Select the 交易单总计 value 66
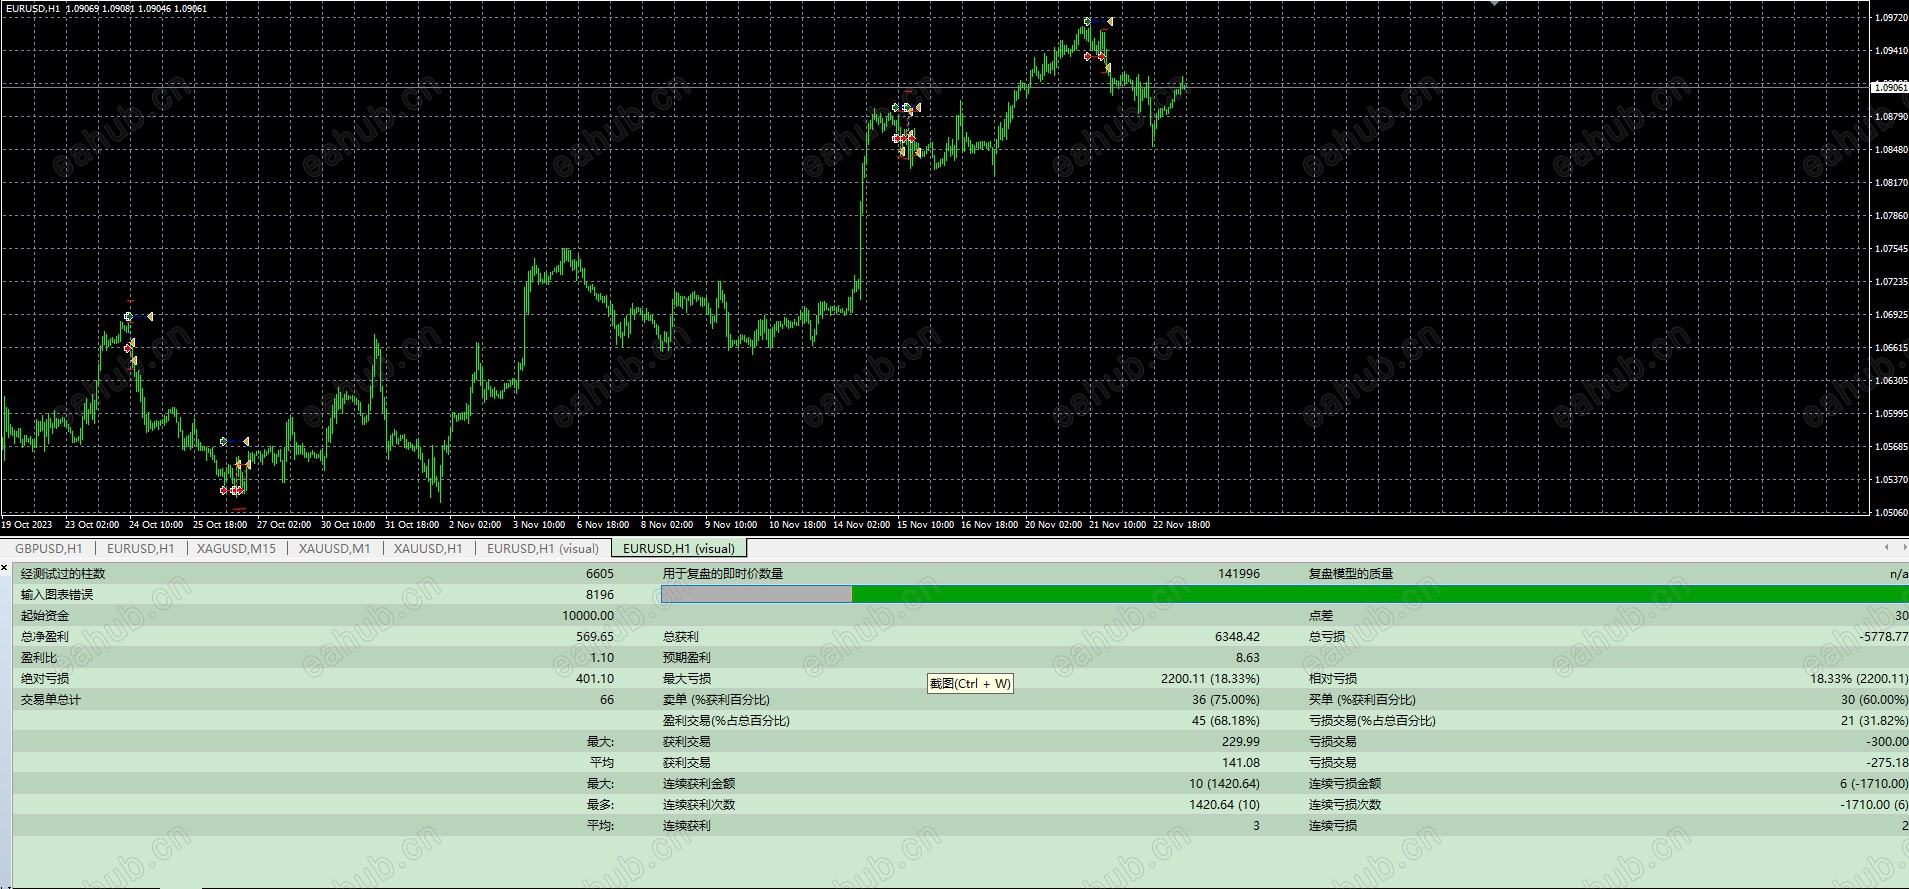The width and height of the screenshot is (1909, 889). [607, 700]
